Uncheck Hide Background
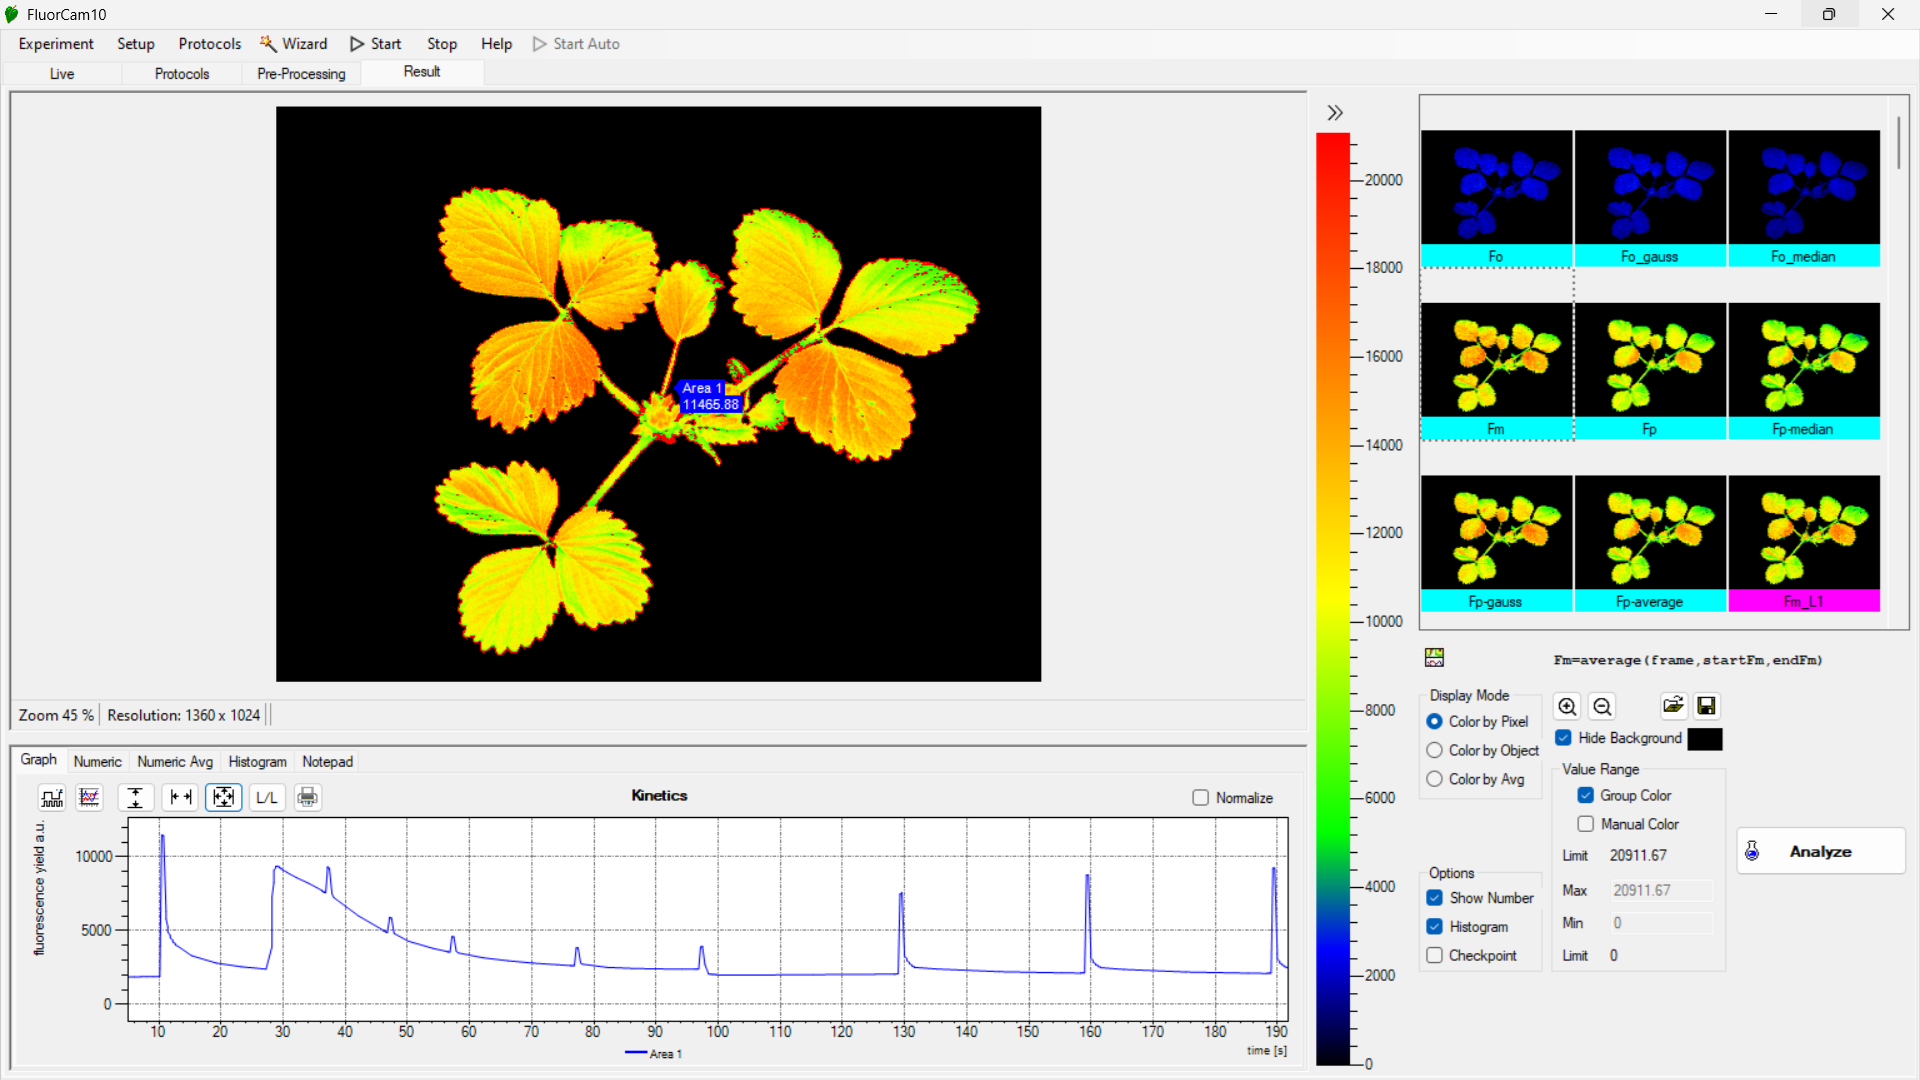 tap(1563, 738)
